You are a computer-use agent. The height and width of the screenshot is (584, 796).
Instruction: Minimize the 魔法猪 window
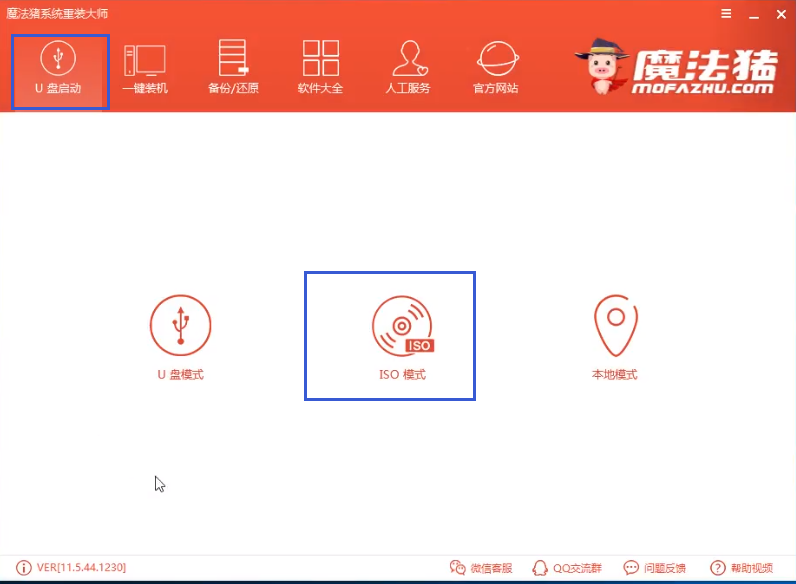pyautogui.click(x=752, y=14)
